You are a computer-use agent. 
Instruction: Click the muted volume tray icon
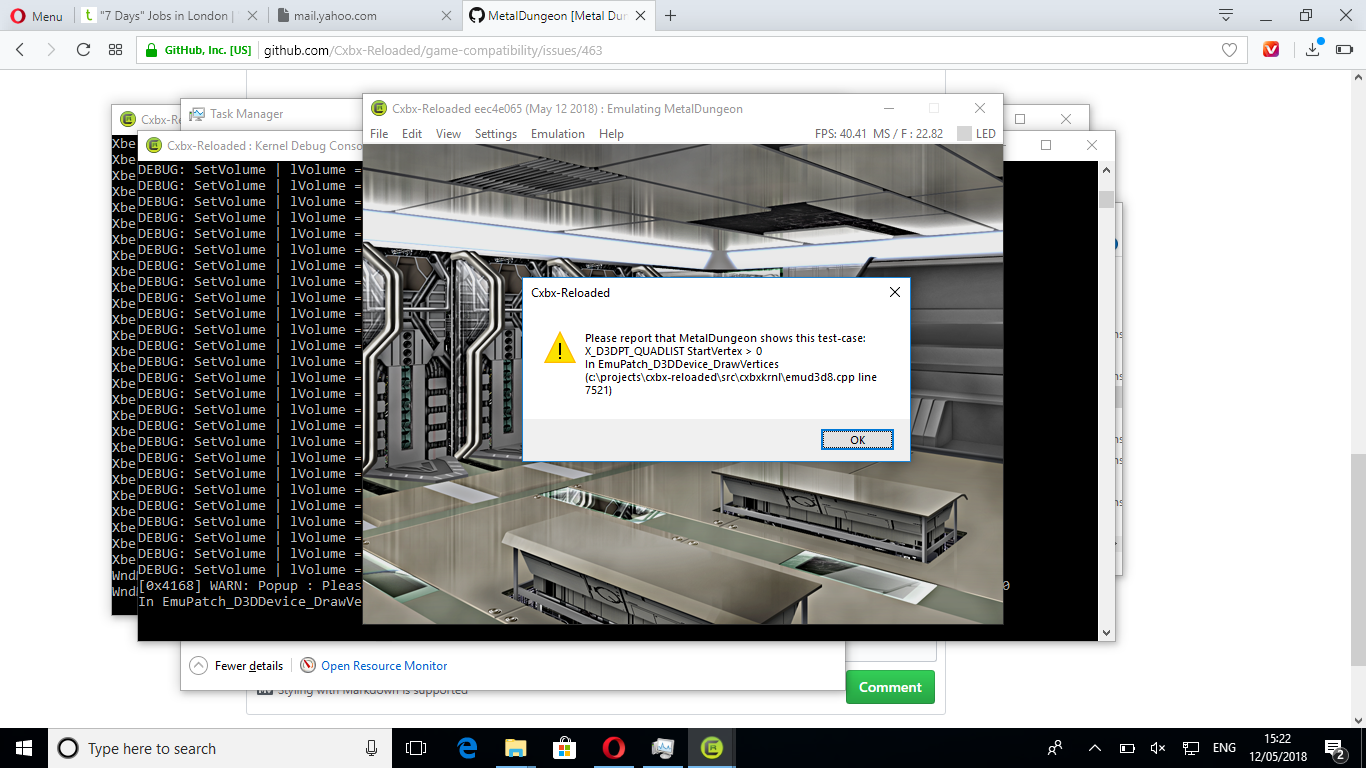point(1158,748)
